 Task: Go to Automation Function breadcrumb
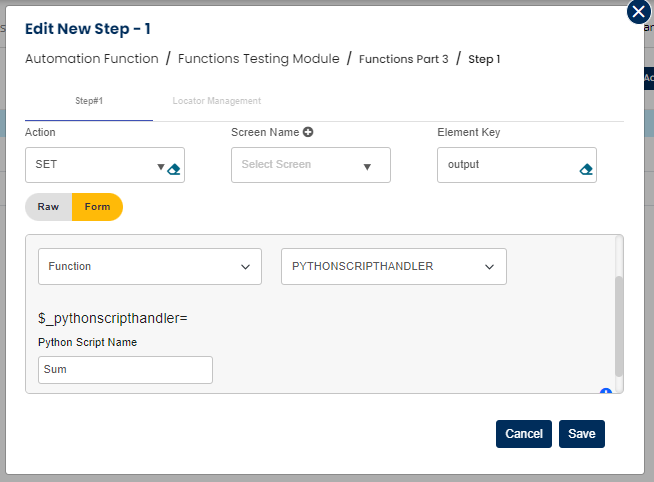[92, 59]
